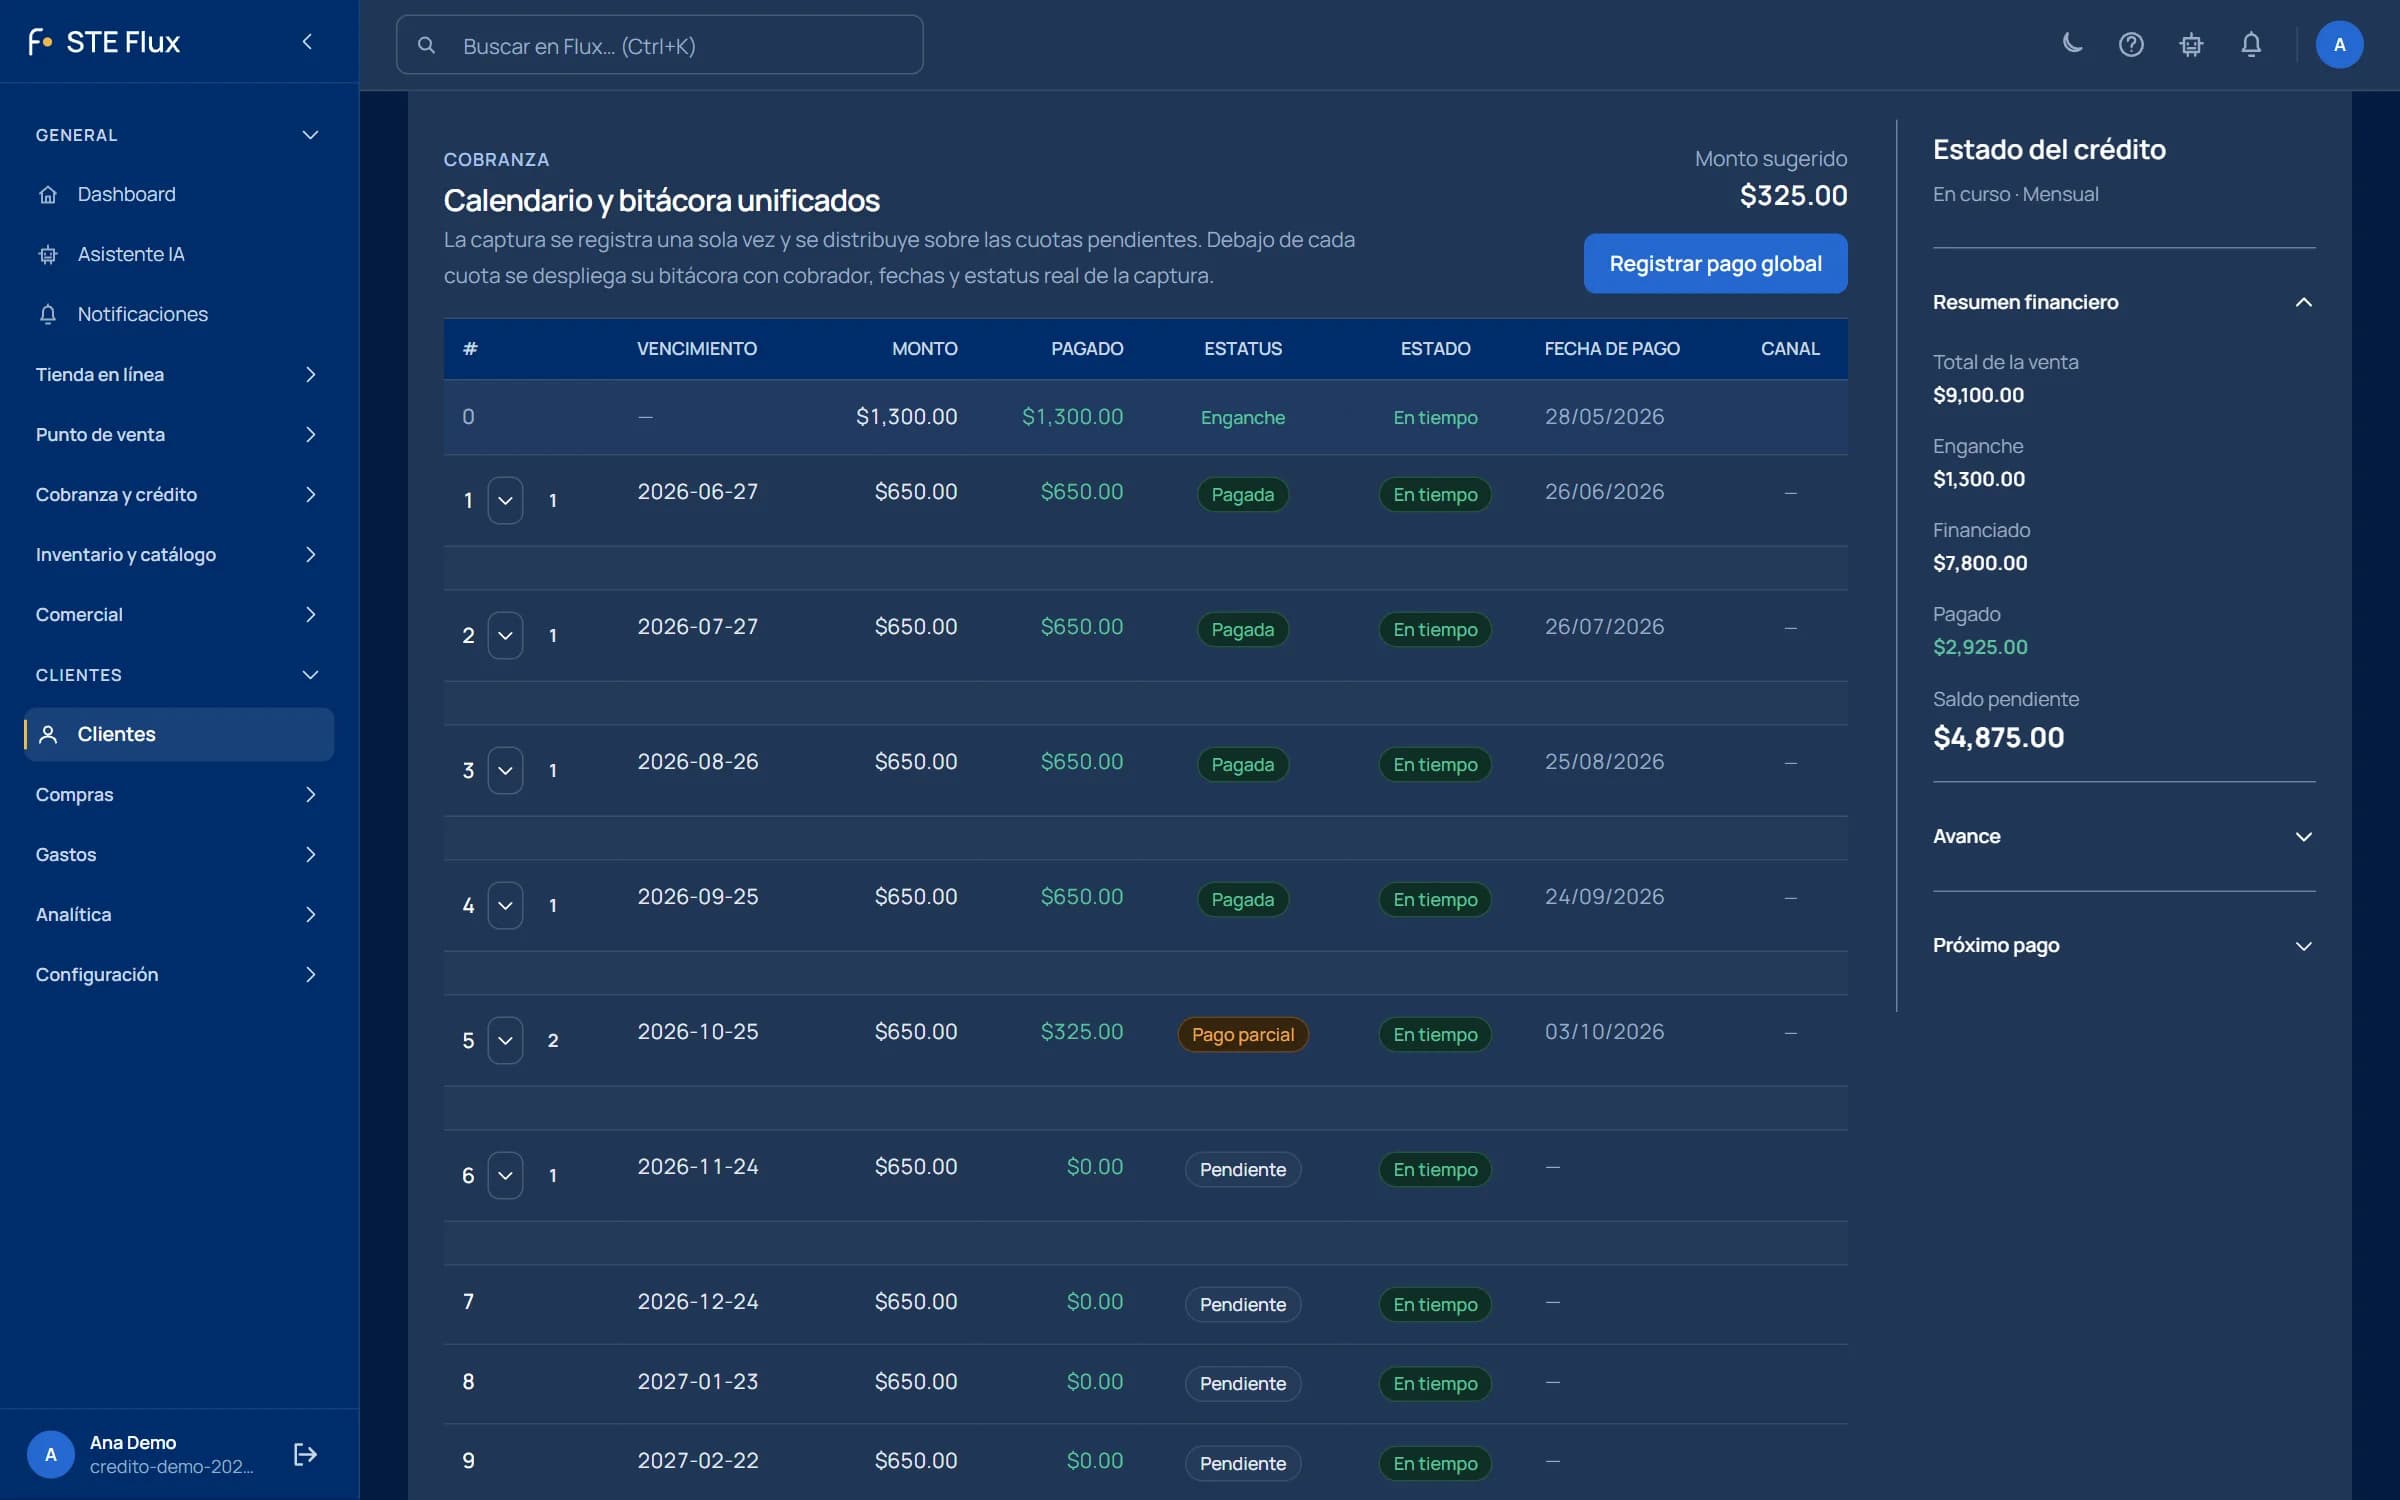Click the Enganche status in row 0
The width and height of the screenshot is (2400, 1500).
(x=1243, y=417)
